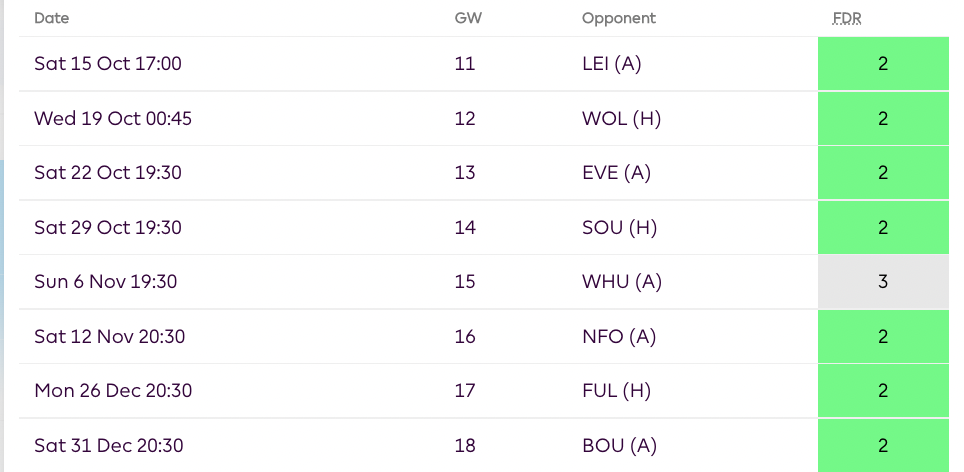Open the BOU (A) fixture
This screenshot has width=964, height=472.
click(618, 445)
